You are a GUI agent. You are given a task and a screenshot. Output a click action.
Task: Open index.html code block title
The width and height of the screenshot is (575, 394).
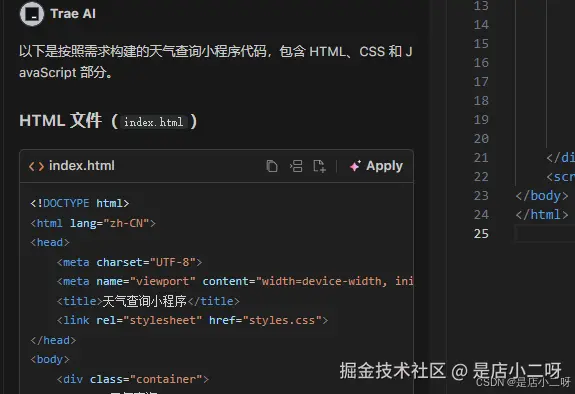[x=82, y=166]
